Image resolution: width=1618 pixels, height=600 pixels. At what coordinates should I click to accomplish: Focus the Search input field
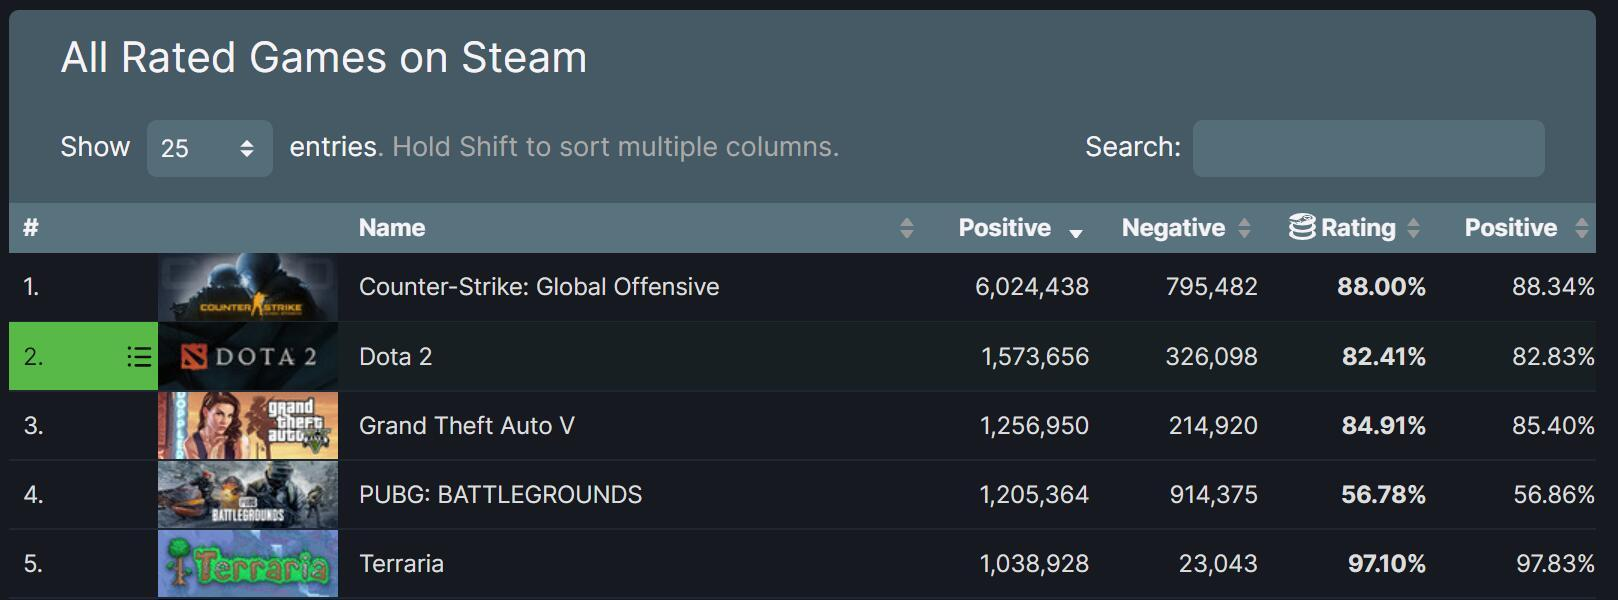tap(1368, 149)
